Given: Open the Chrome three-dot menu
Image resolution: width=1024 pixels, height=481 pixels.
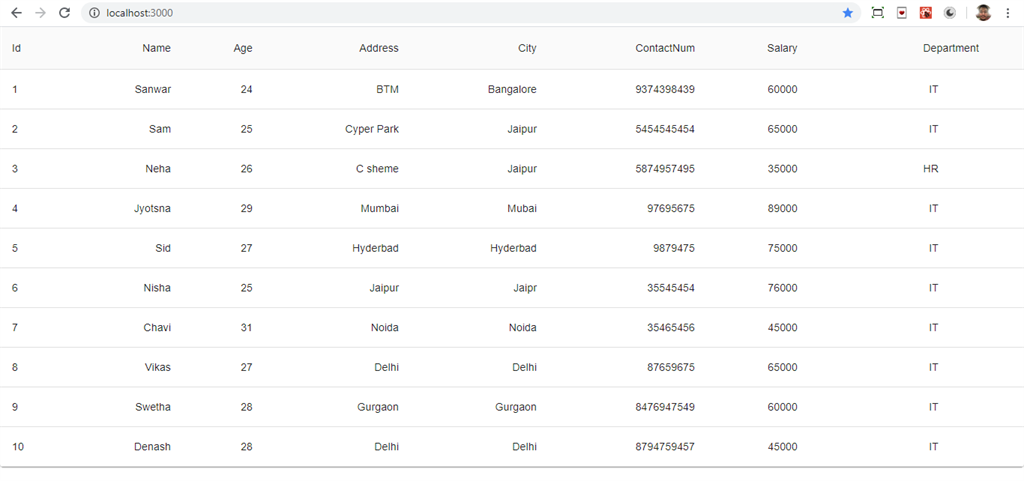Looking at the screenshot, I should tap(1008, 13).
